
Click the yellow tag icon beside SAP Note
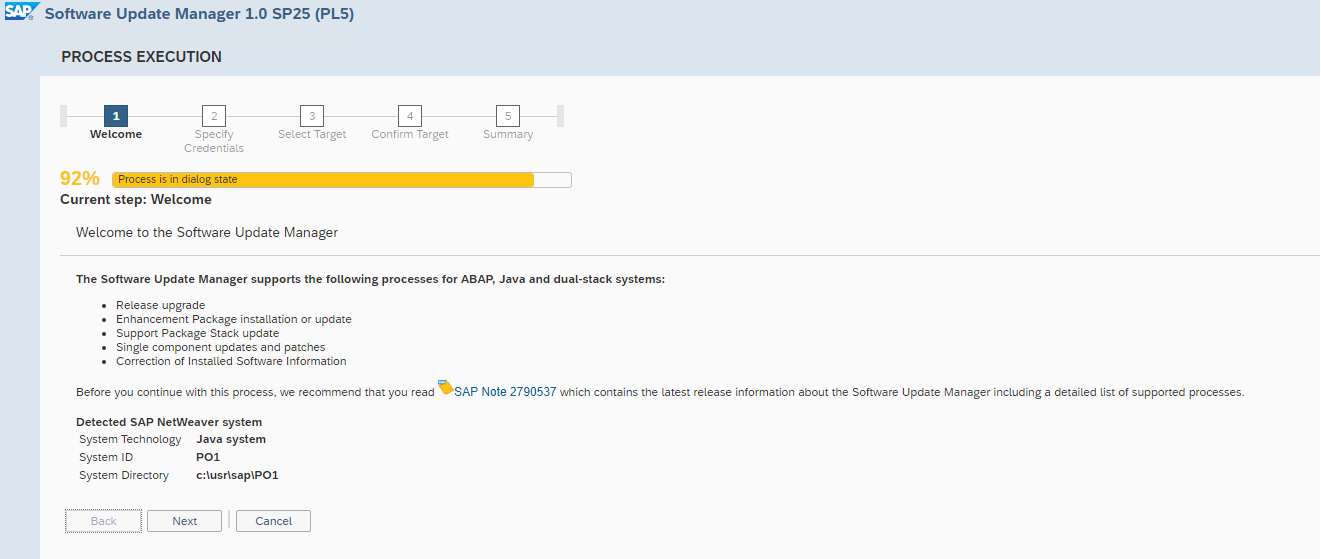point(446,389)
